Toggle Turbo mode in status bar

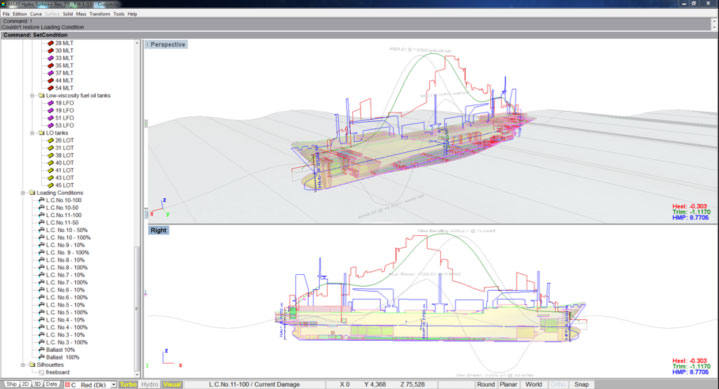[128, 384]
